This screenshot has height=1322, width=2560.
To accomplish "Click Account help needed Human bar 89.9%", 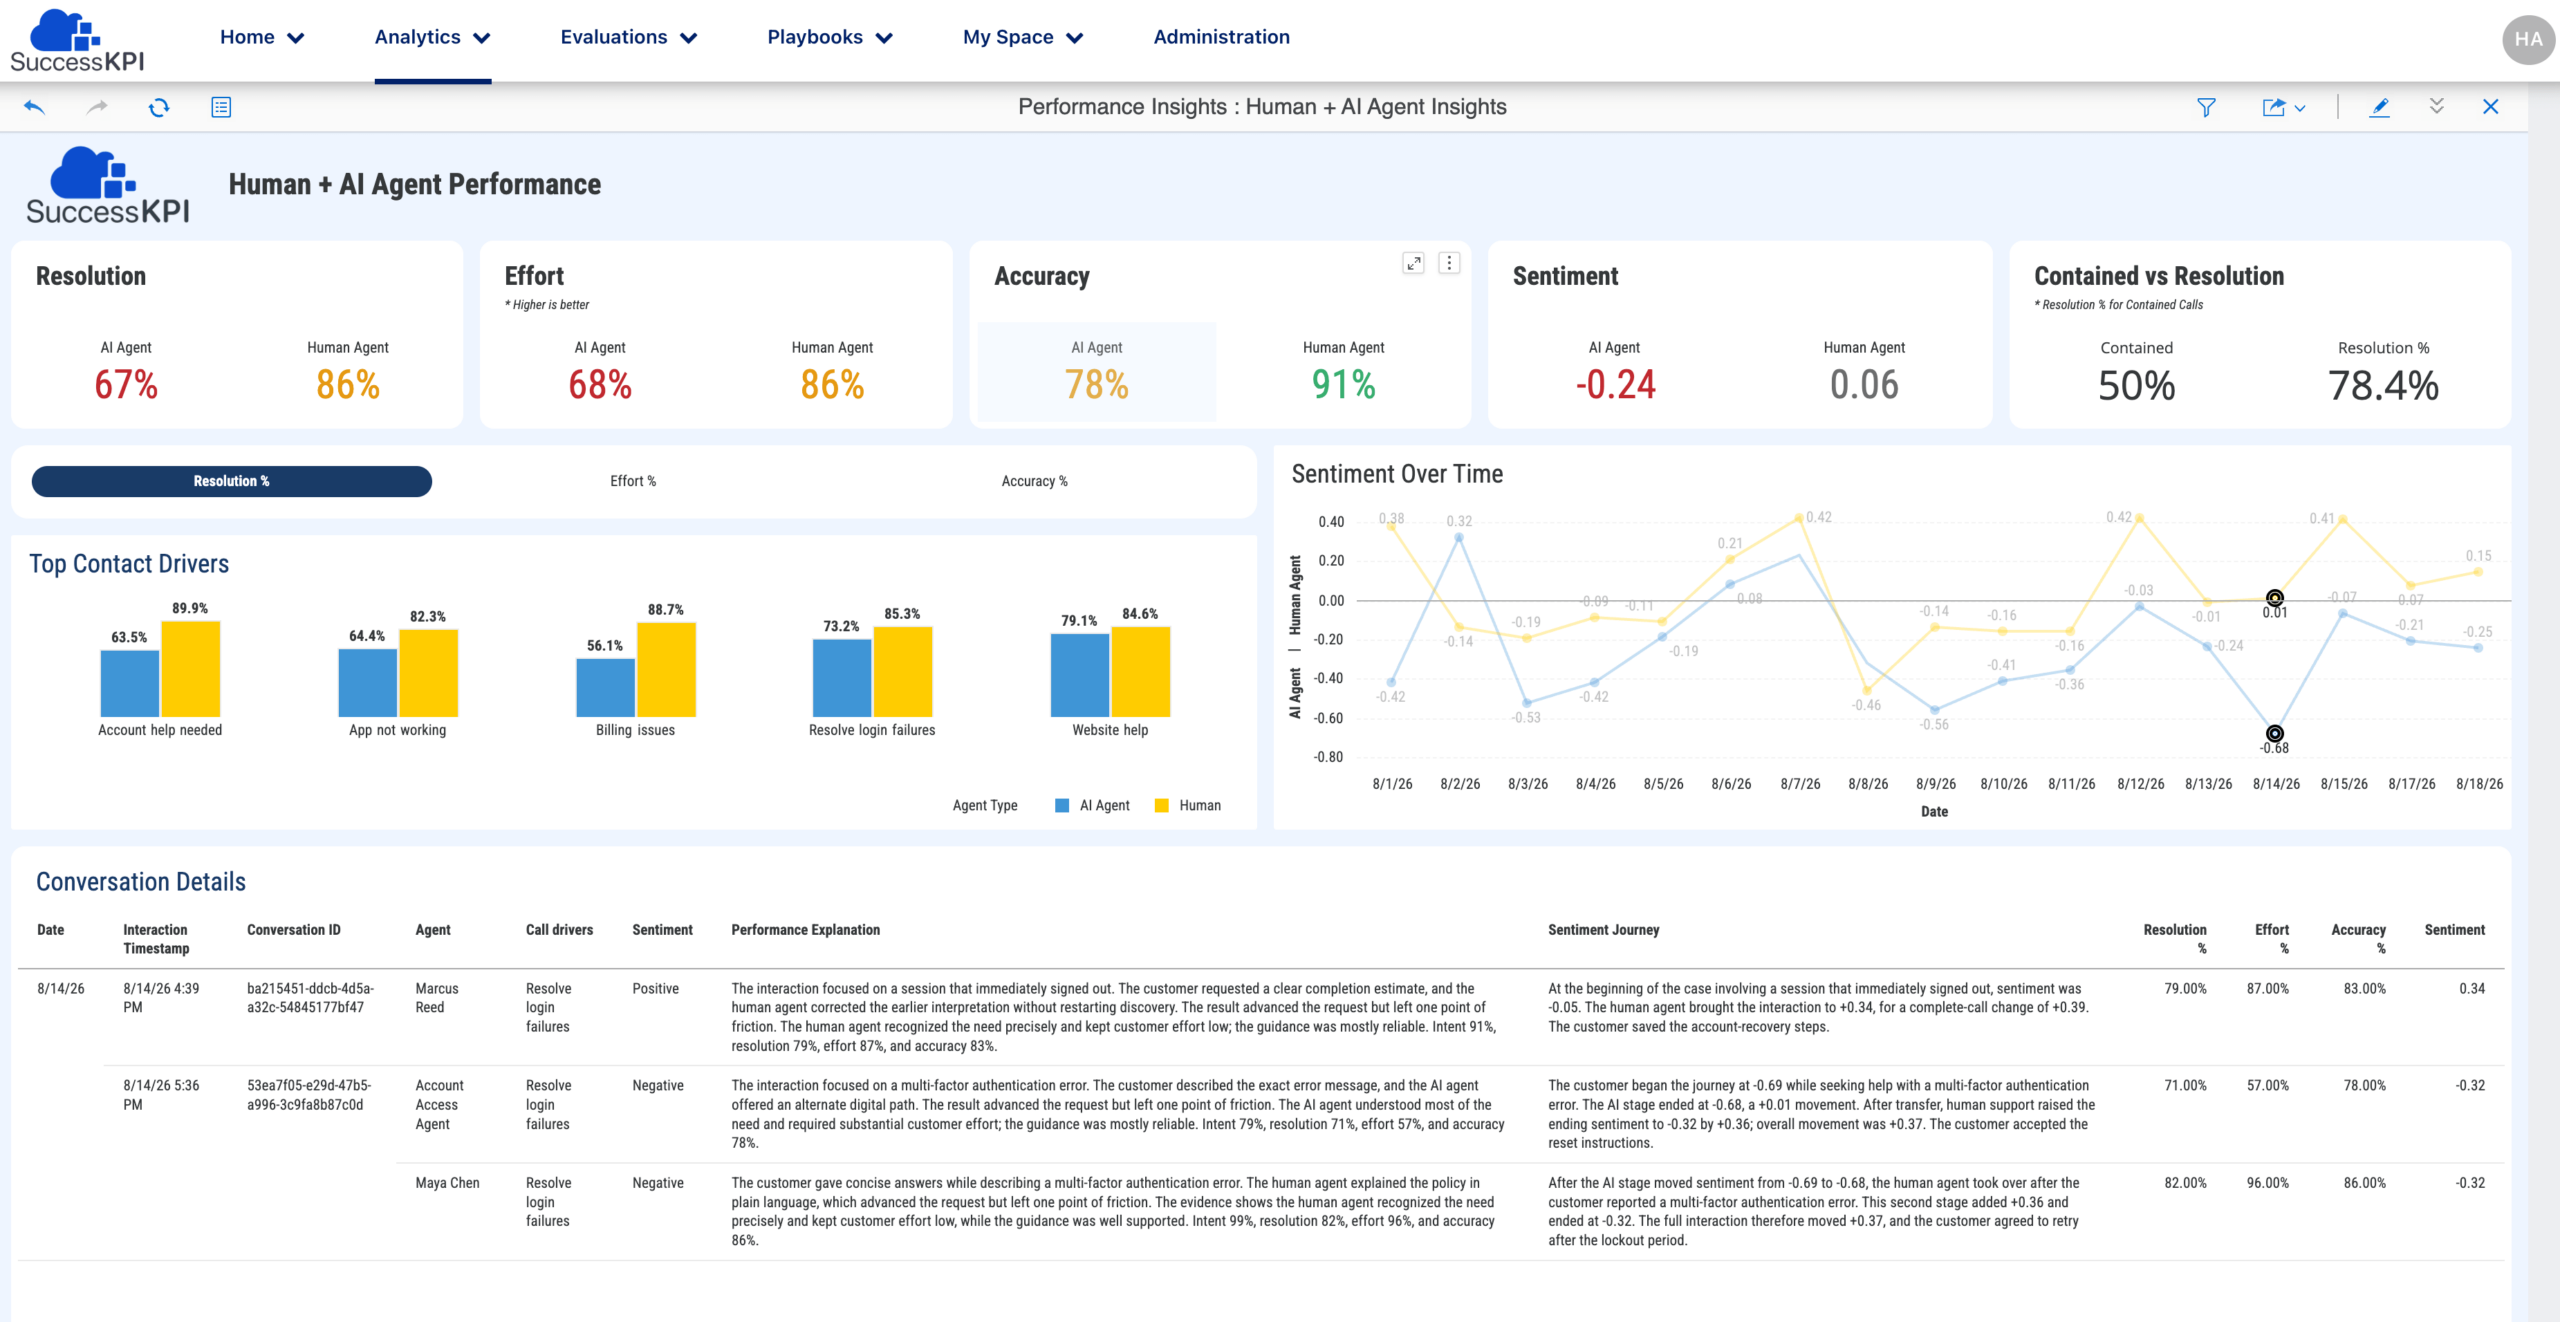I will 190,669.
